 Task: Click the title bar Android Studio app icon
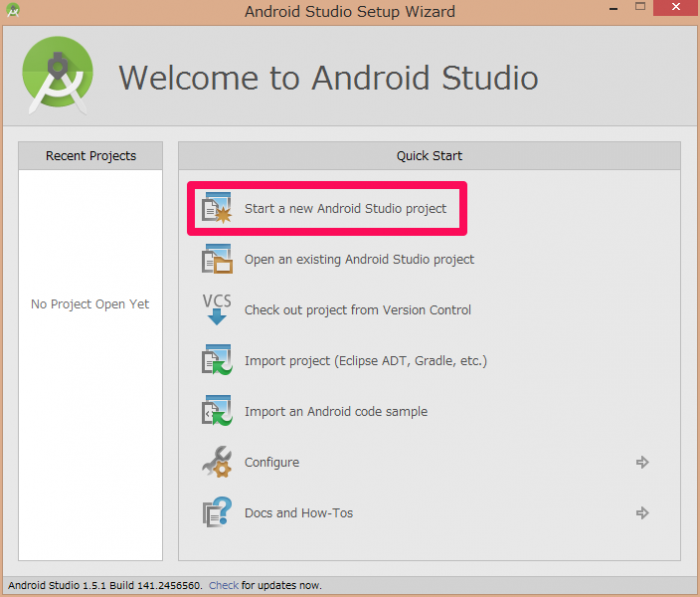click(x=13, y=10)
